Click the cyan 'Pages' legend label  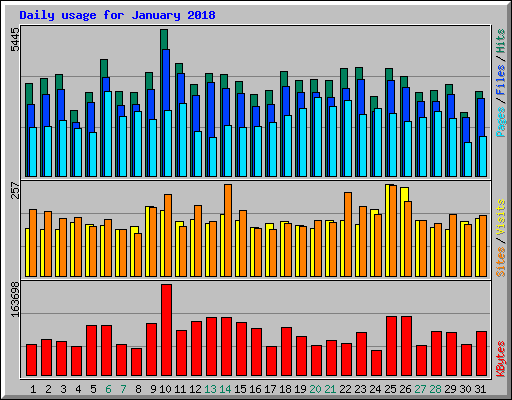[x=500, y=122]
